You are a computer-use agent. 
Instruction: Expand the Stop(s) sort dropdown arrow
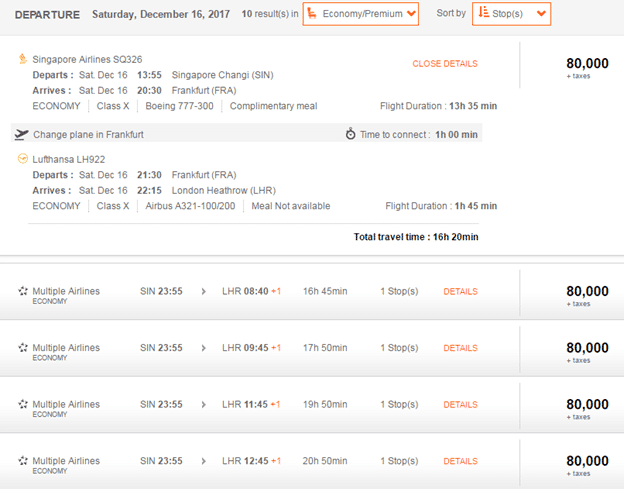[x=541, y=14]
